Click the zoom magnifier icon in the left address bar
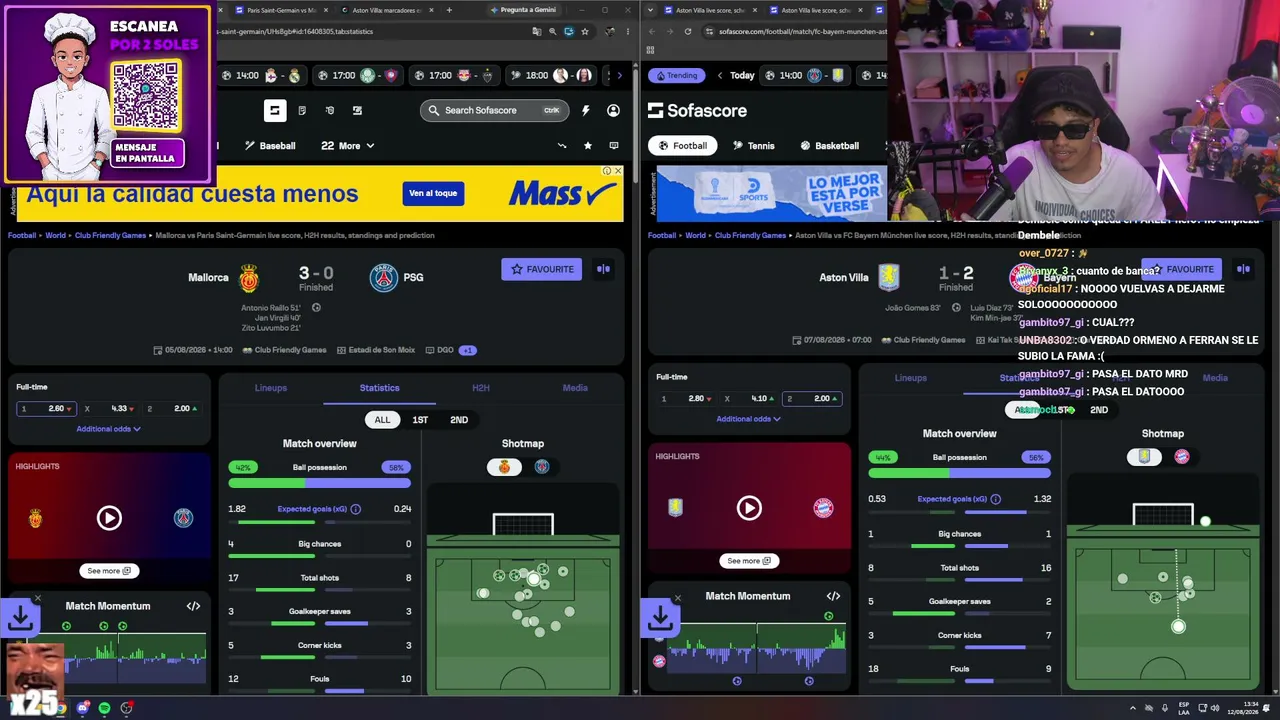The height and width of the screenshot is (720, 1280). click(553, 31)
